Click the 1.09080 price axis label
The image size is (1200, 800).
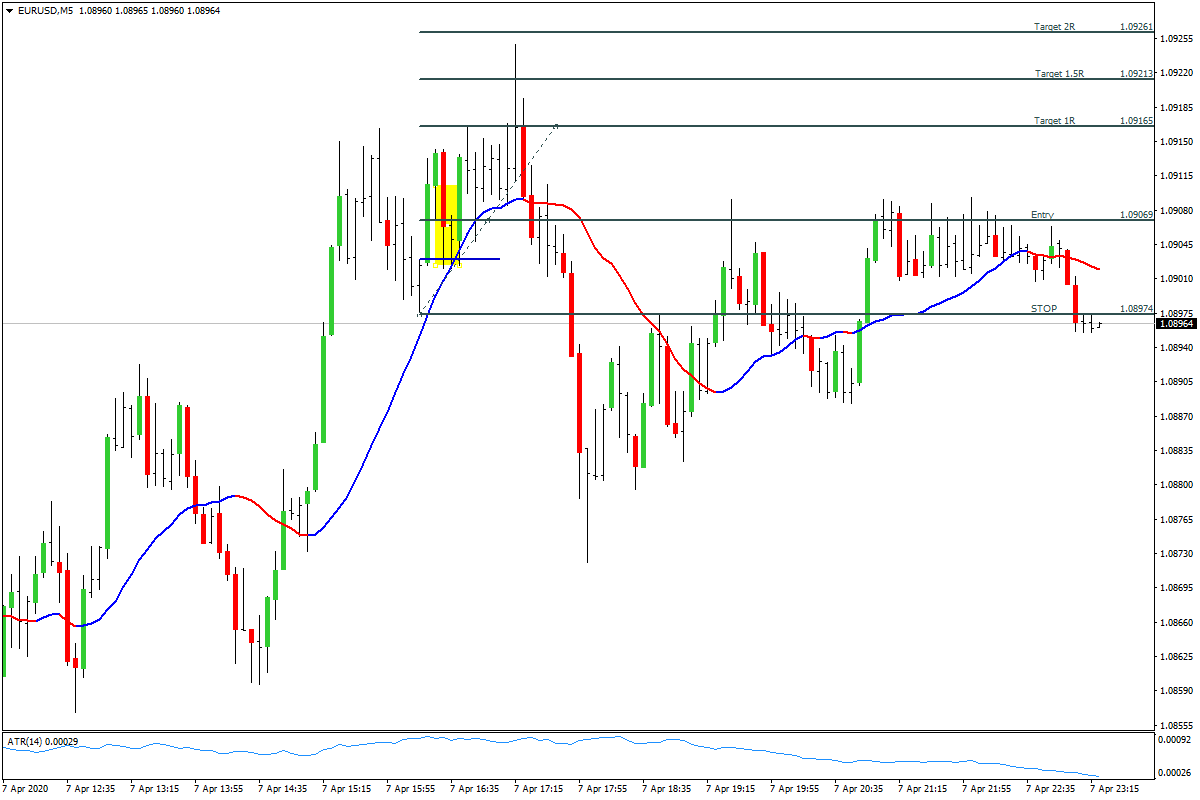coord(1177,210)
